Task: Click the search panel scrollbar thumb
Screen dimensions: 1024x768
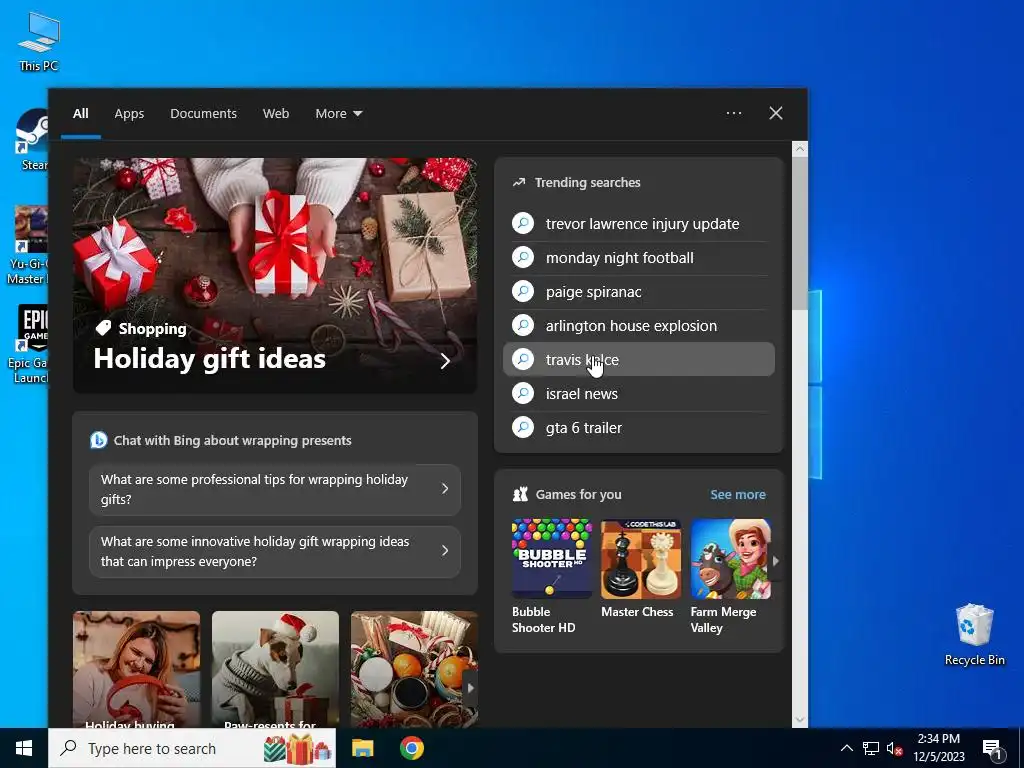Action: [x=800, y=233]
